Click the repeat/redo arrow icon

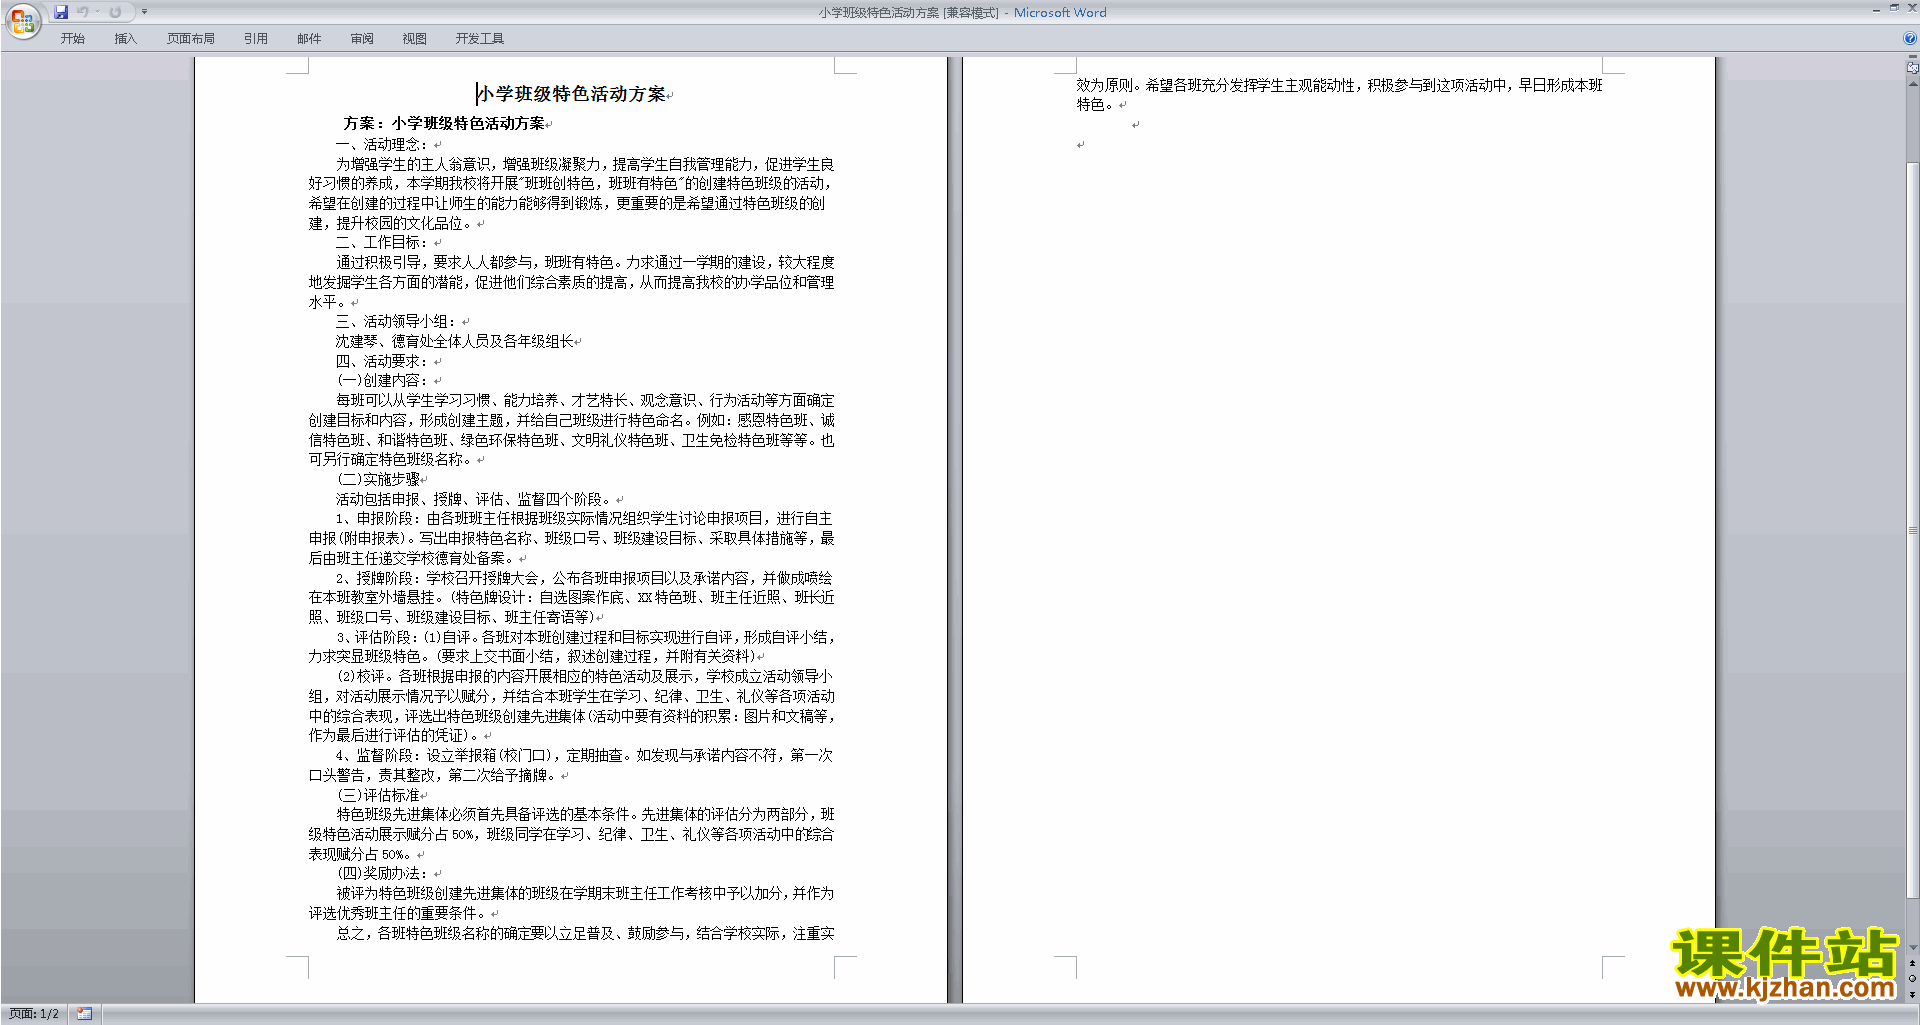click(x=115, y=12)
